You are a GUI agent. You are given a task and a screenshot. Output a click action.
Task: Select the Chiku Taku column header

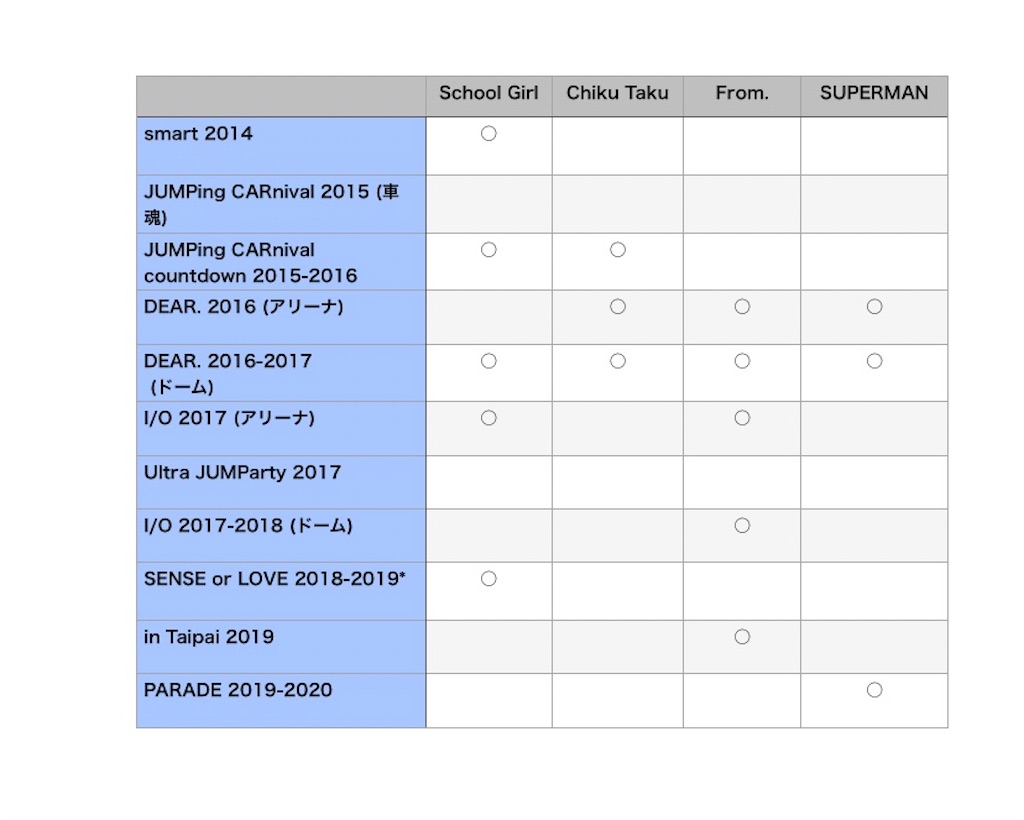coord(617,93)
